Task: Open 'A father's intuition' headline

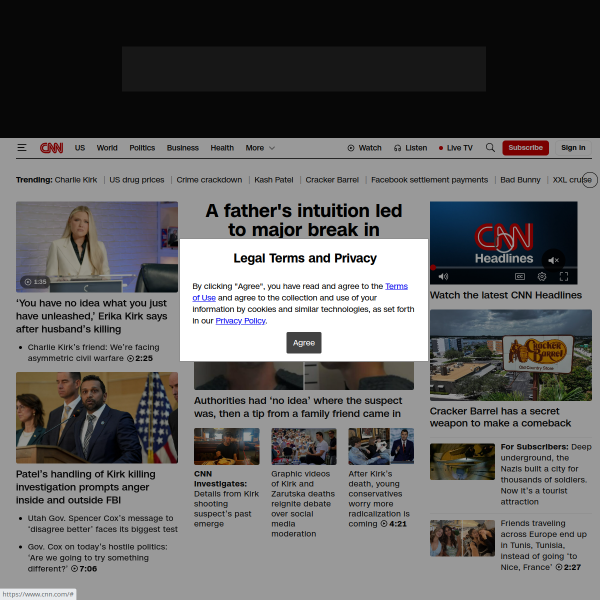Action: click(x=304, y=220)
